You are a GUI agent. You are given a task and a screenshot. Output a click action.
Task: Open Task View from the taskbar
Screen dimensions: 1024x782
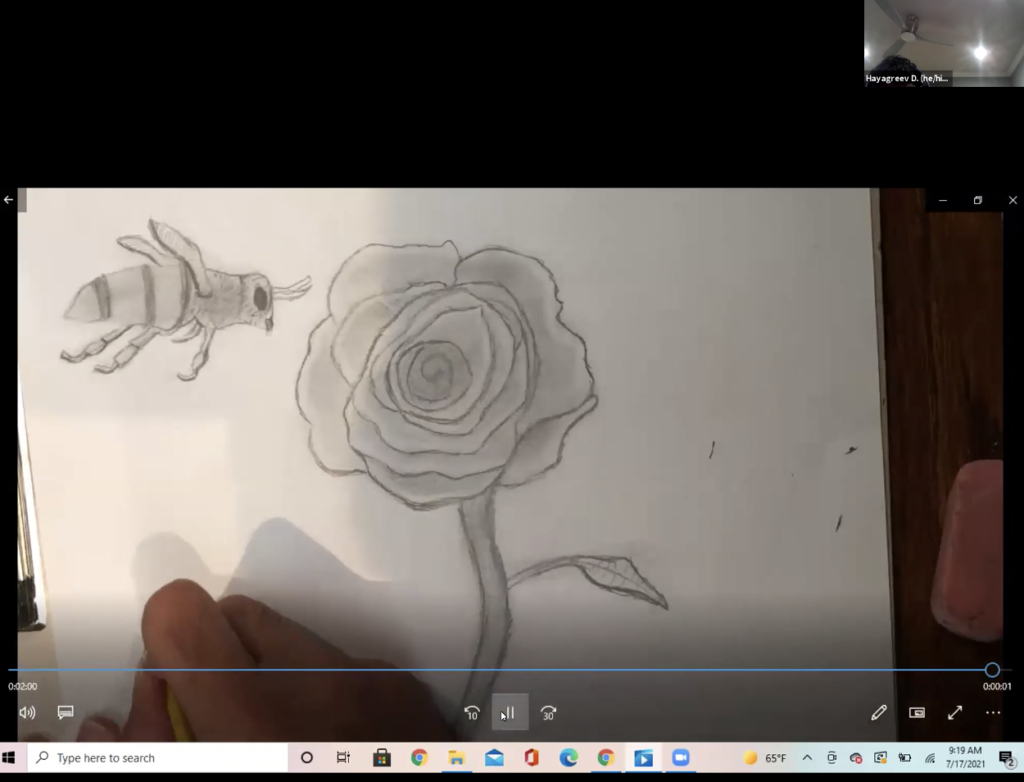343,758
